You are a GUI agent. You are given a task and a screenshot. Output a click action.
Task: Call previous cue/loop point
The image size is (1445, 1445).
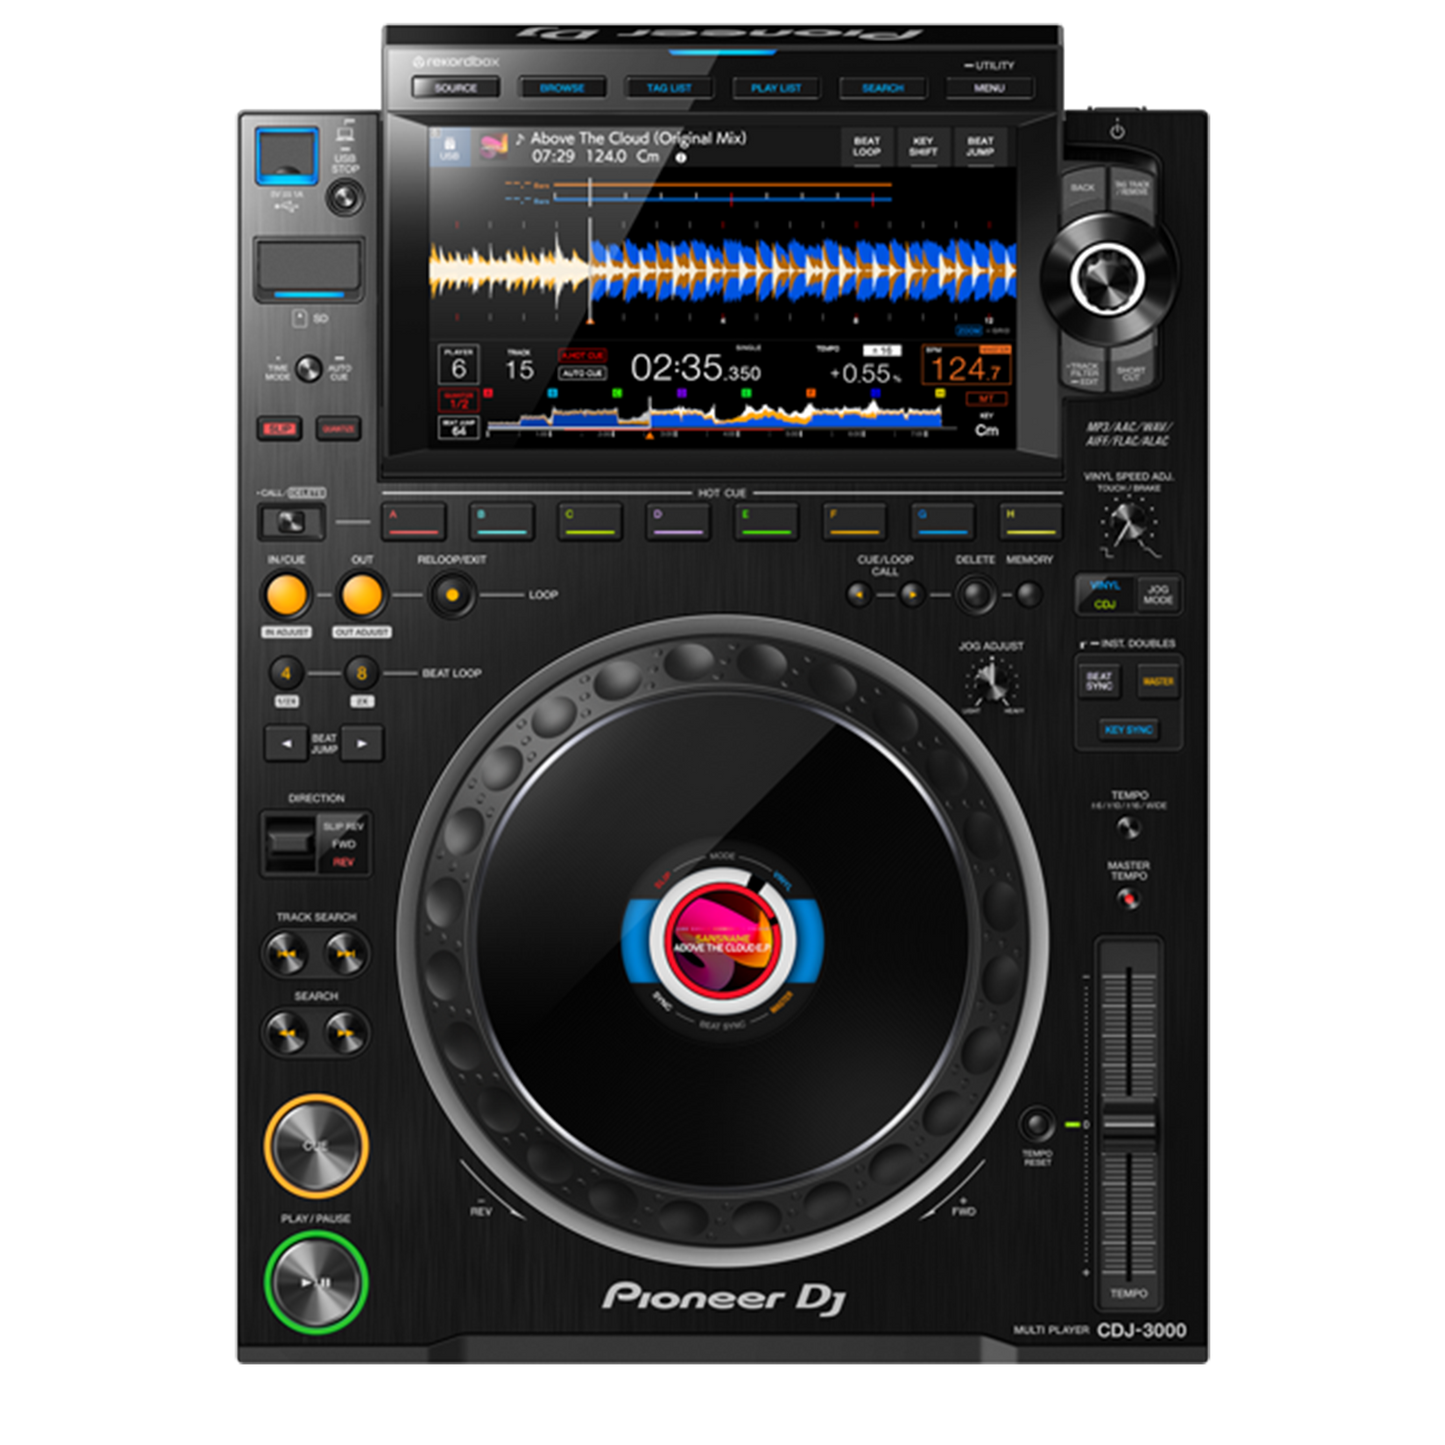pos(859,595)
